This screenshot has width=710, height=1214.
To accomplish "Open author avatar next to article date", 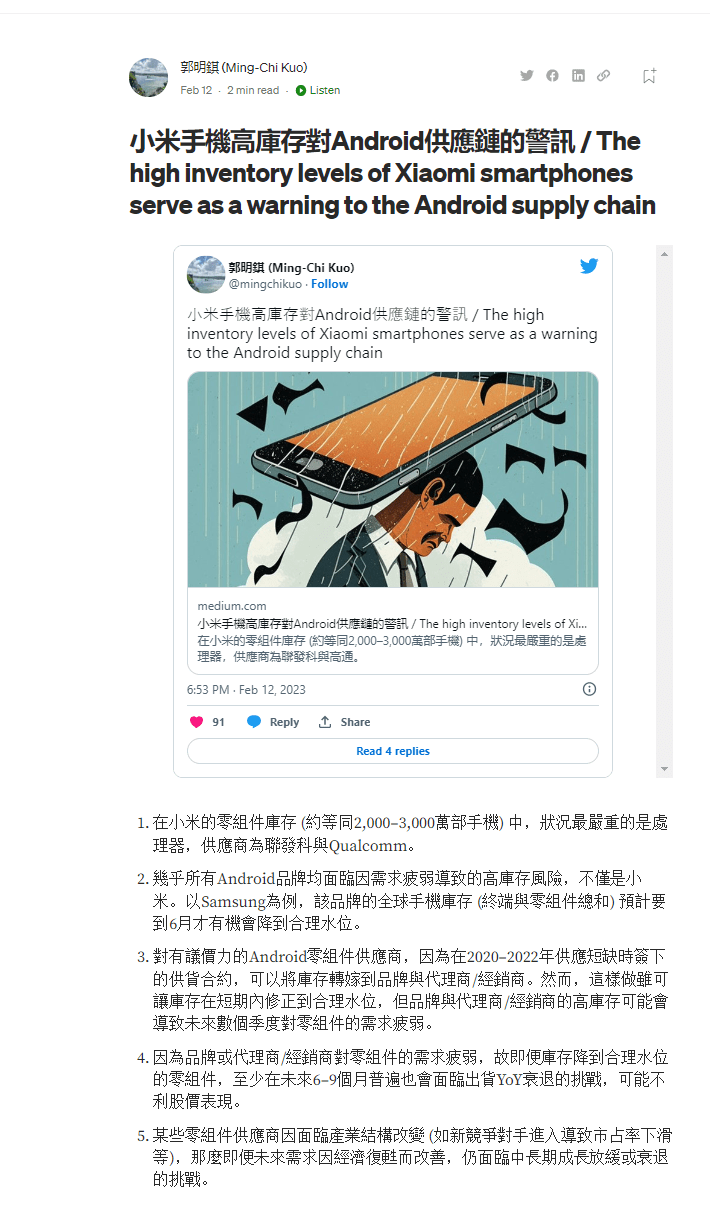I will [148, 77].
